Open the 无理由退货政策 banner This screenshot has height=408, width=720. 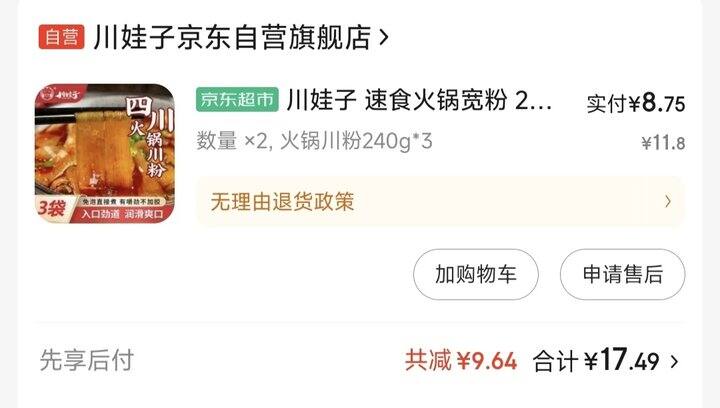click(440, 201)
